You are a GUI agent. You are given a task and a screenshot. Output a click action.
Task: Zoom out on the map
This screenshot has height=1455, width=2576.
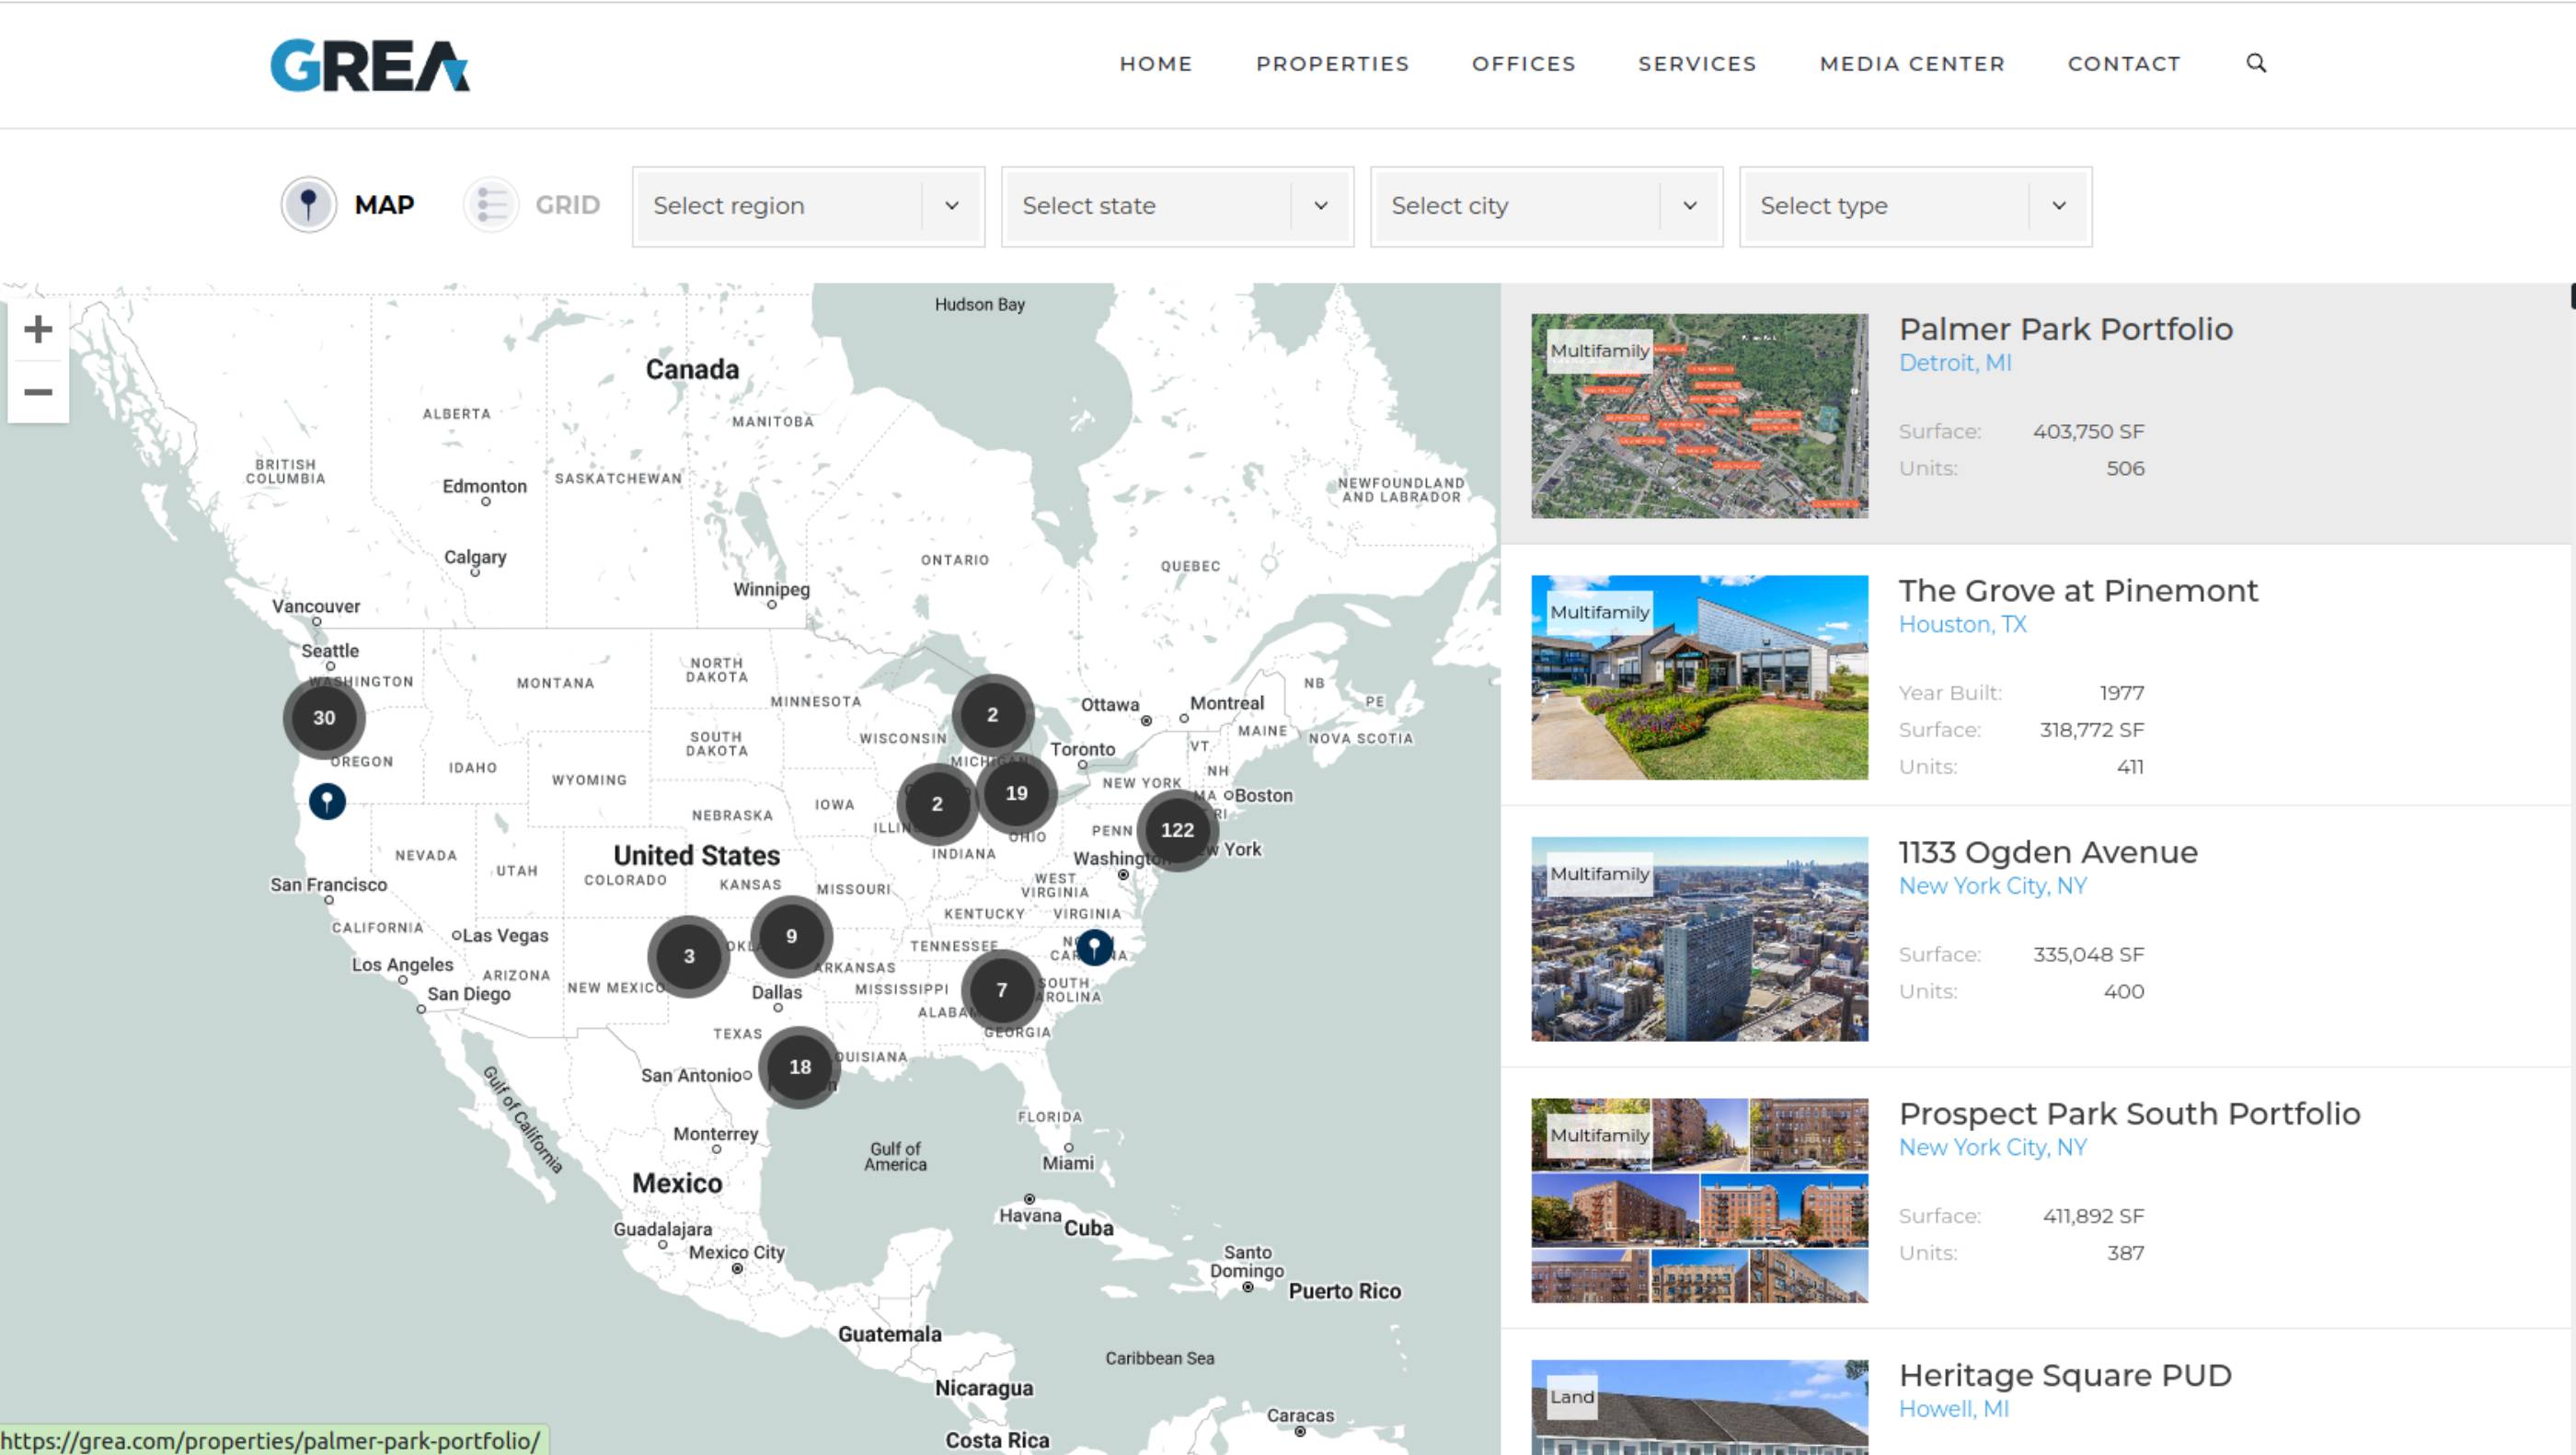coord(38,392)
